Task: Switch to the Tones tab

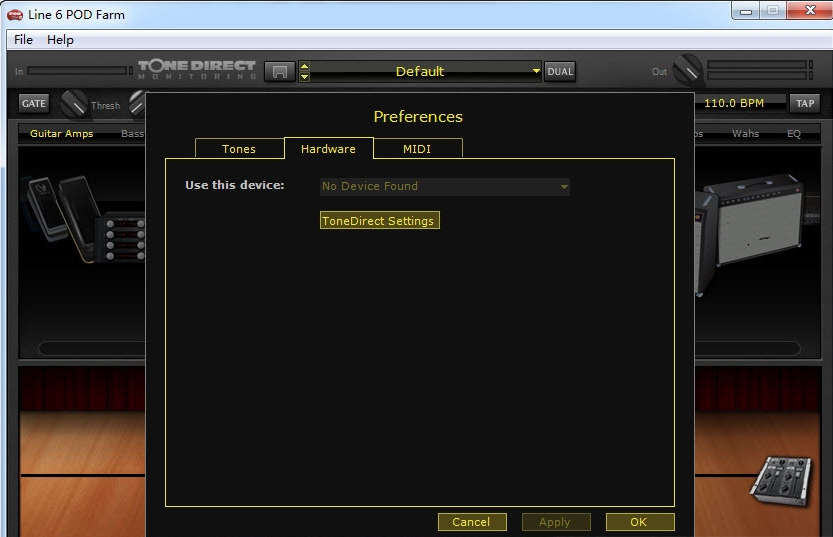Action: [239, 149]
